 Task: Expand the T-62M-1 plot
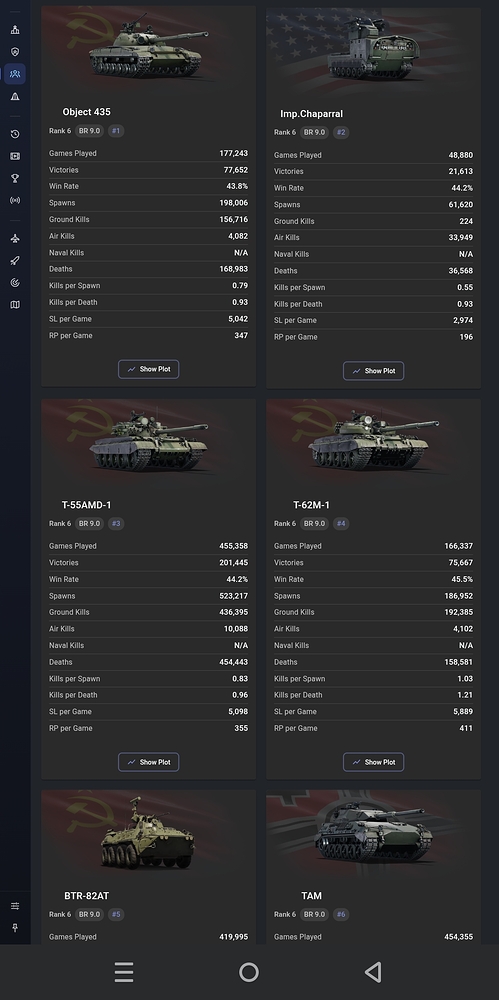373,762
